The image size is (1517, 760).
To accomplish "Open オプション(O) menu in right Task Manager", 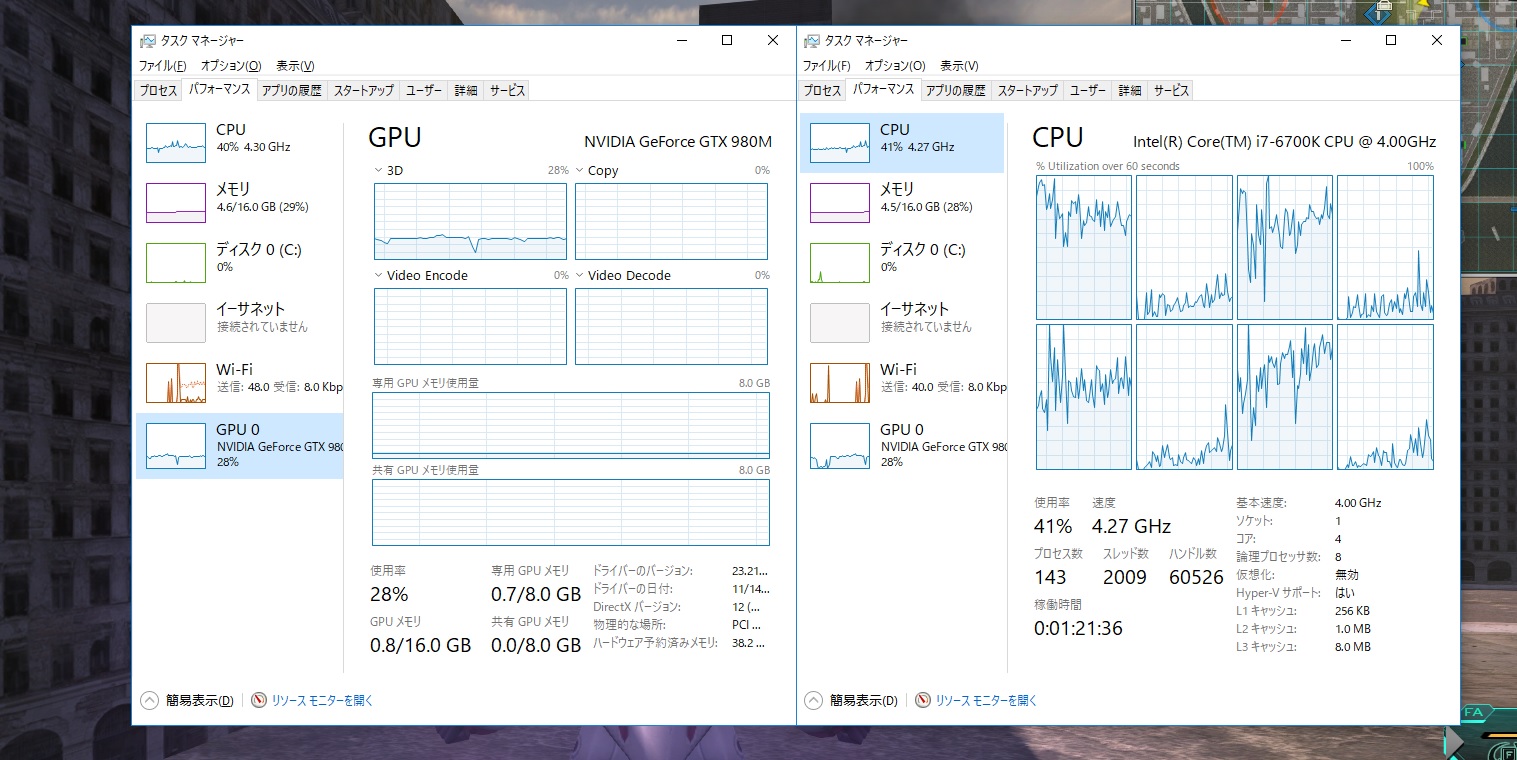I will pyautogui.click(x=895, y=66).
